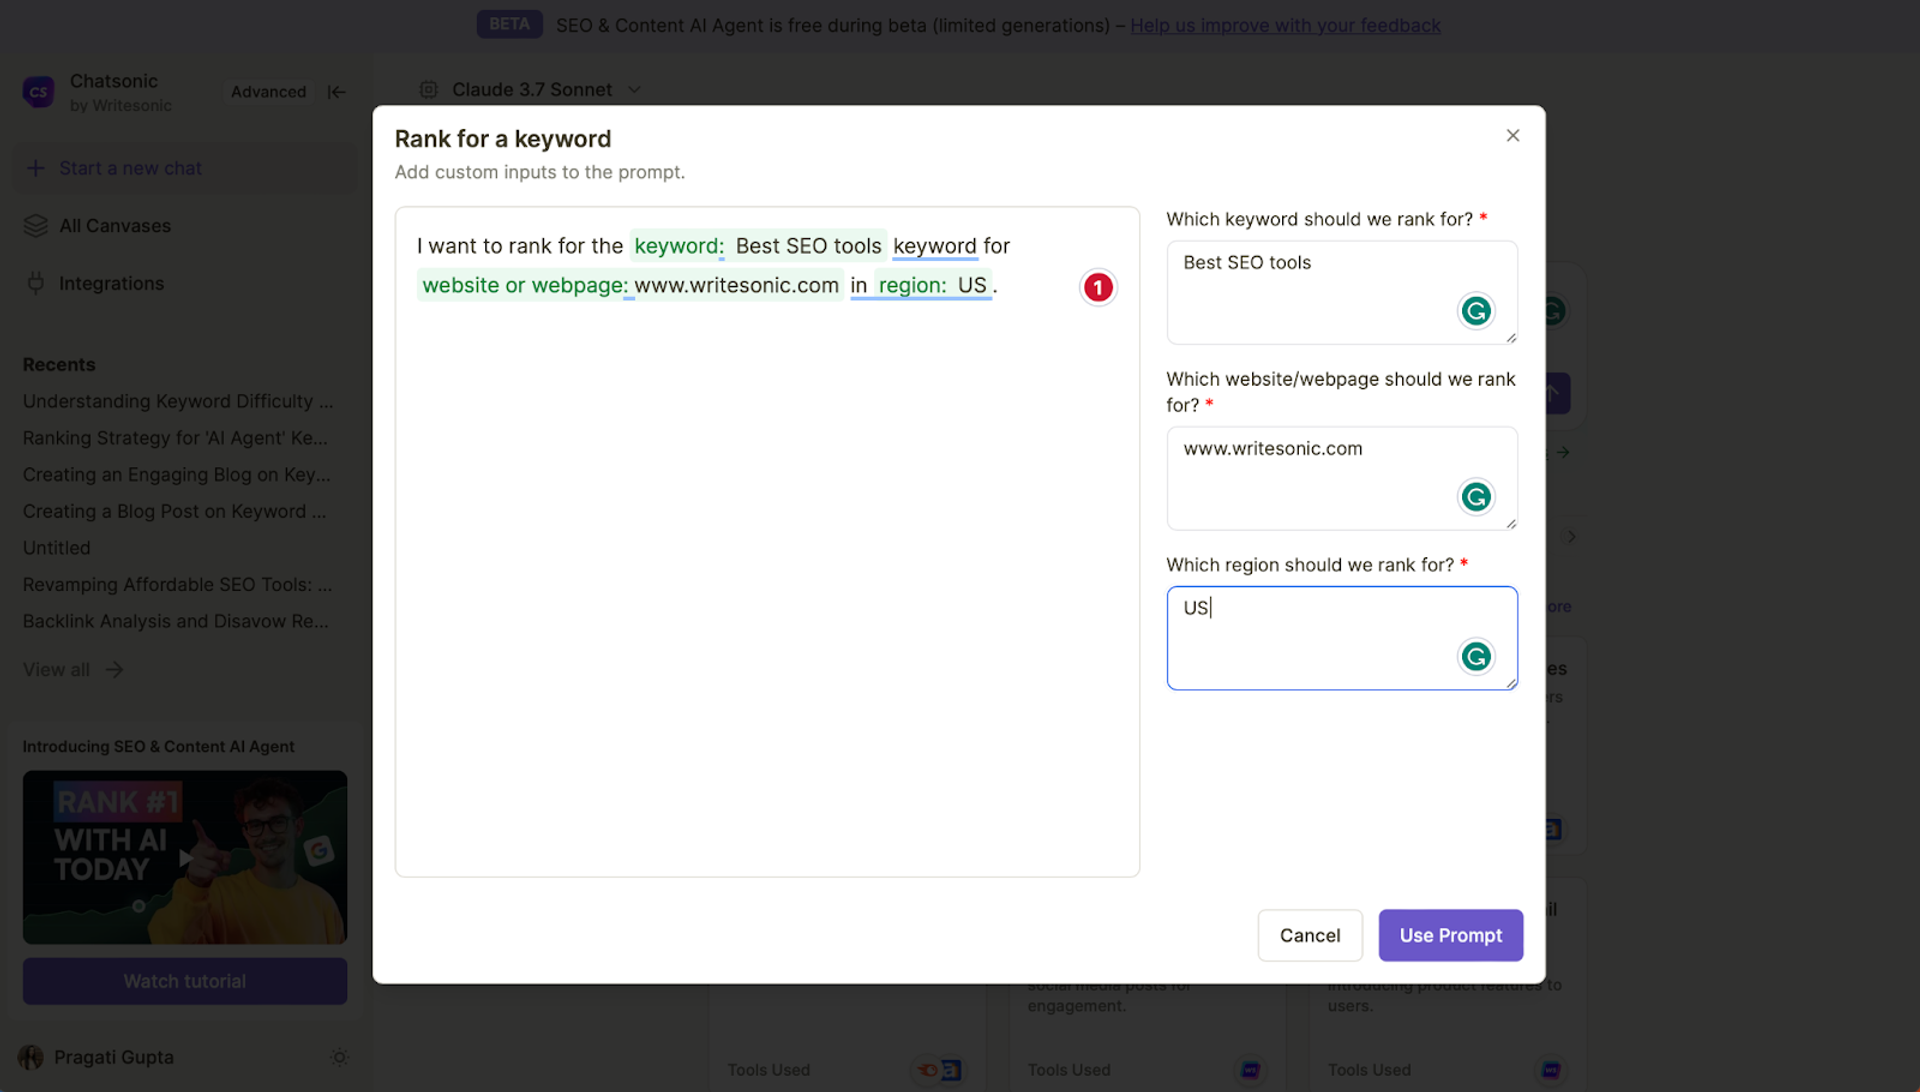This screenshot has width=1920, height=1092.
Task: Click the keyword input field with Best SEO tools
Action: pyautogui.click(x=1342, y=292)
